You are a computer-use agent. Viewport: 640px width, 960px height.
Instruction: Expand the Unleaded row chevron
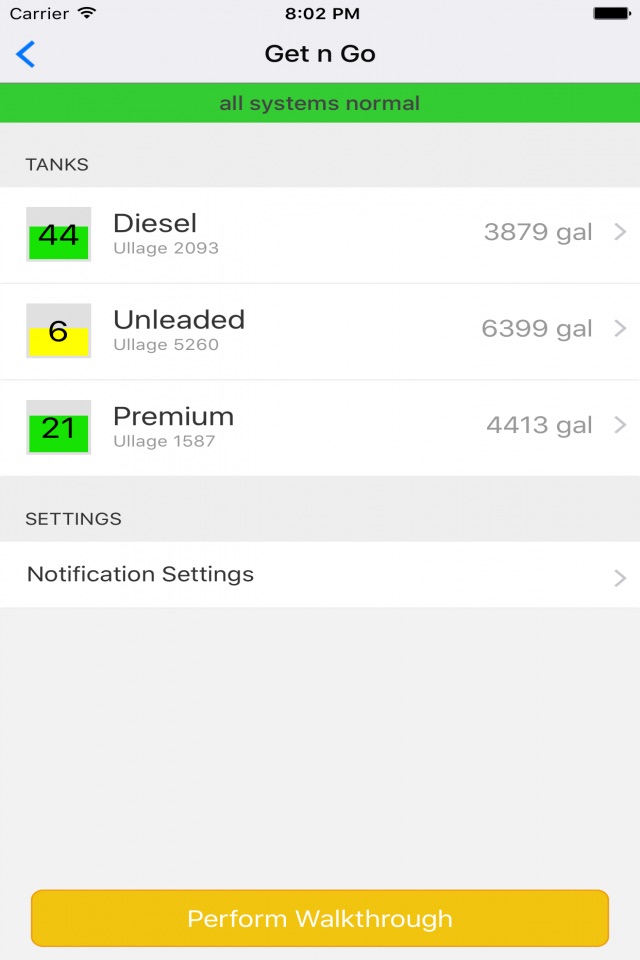click(x=620, y=329)
